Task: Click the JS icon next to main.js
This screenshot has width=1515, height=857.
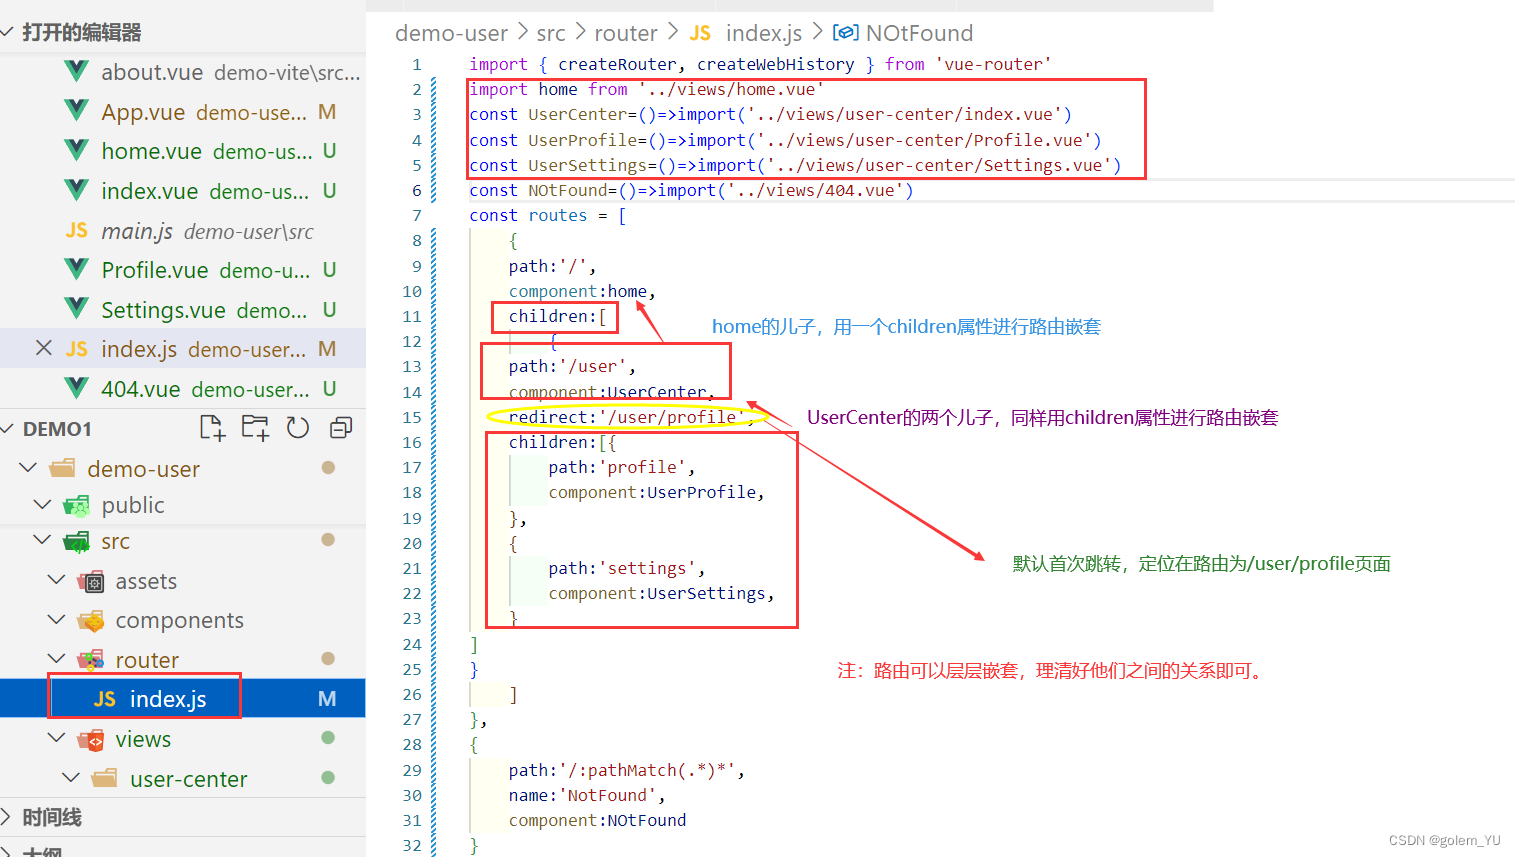Action: click(x=76, y=230)
